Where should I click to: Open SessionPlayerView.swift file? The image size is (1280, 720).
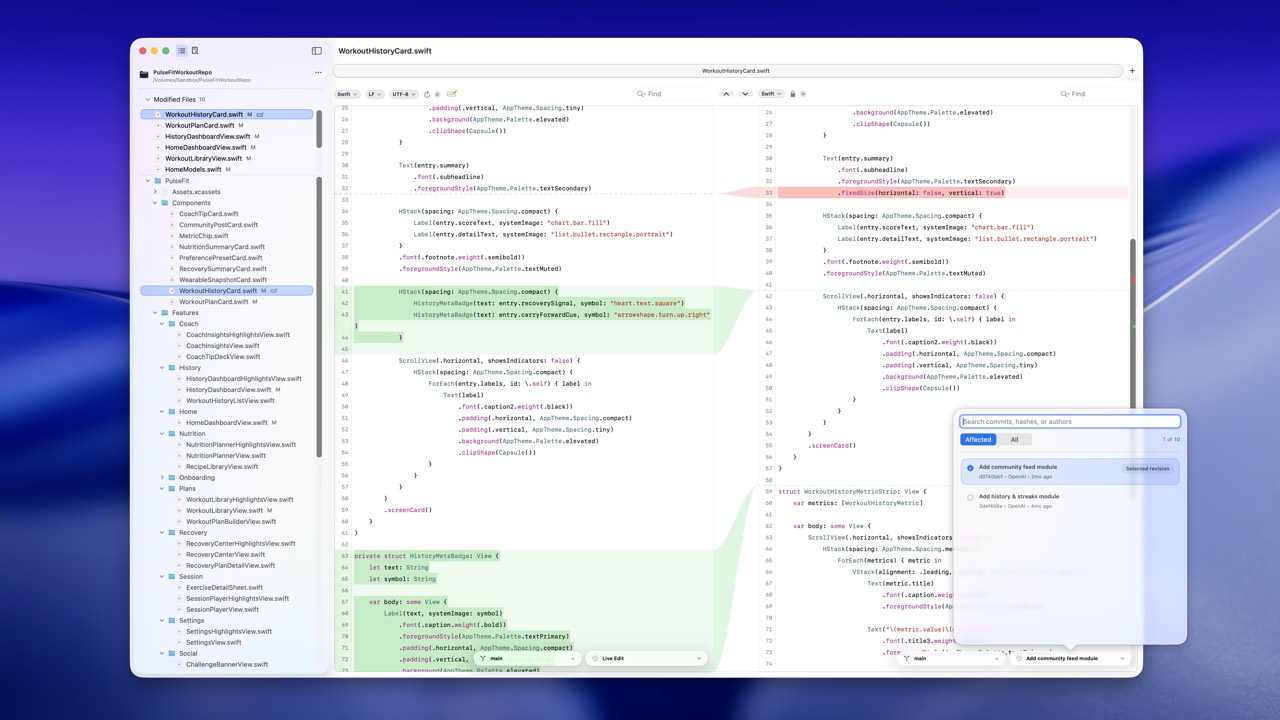click(x=222, y=610)
